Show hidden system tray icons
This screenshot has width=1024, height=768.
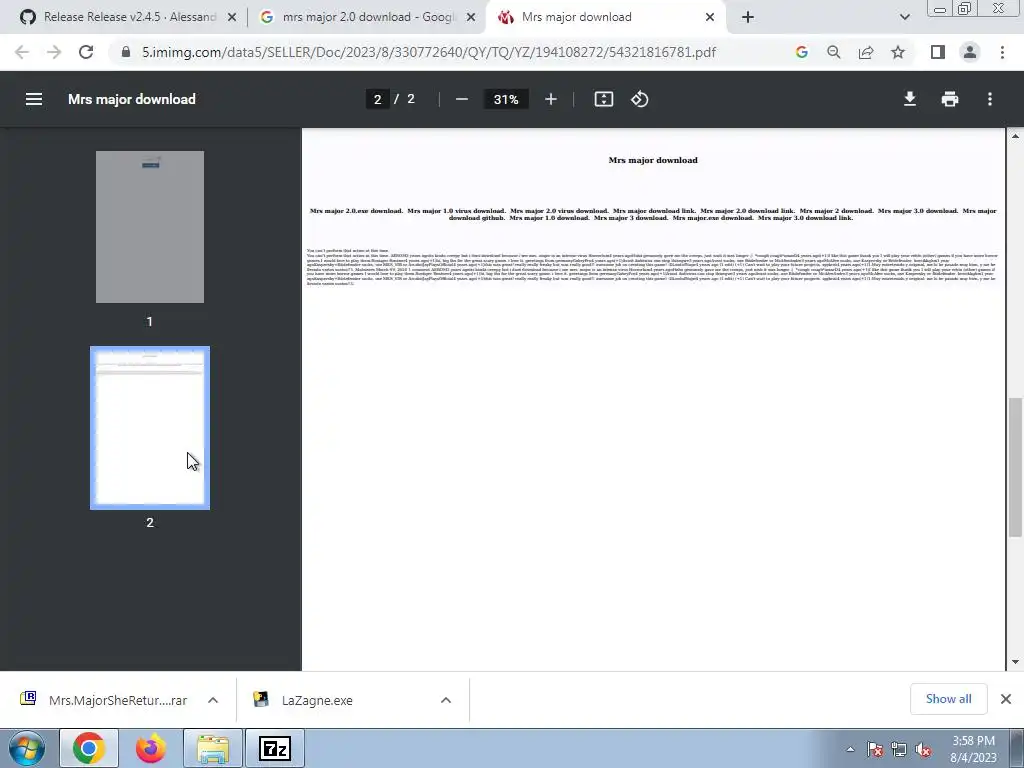(x=850, y=749)
